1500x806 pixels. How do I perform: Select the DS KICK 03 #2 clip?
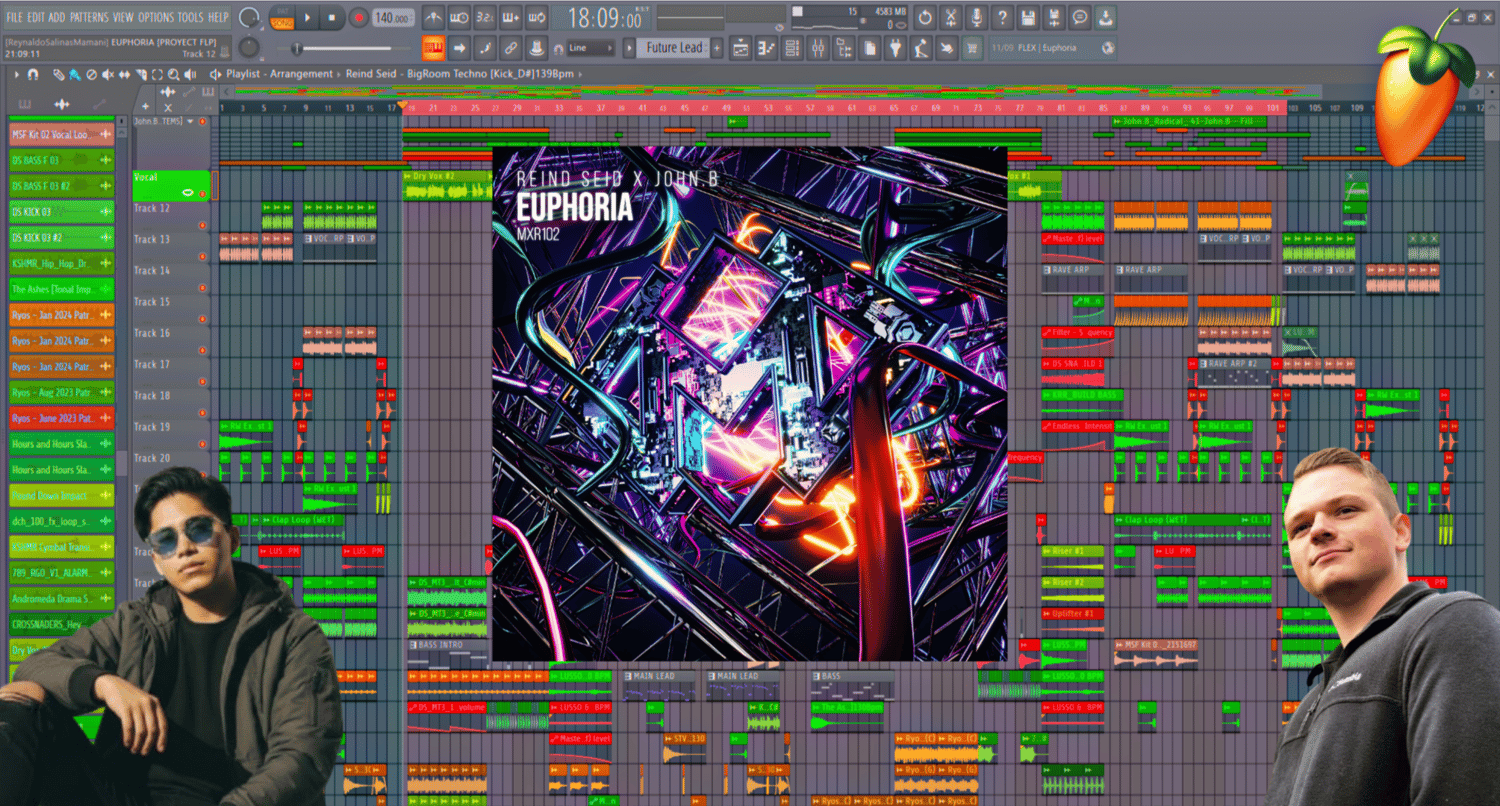[62, 238]
